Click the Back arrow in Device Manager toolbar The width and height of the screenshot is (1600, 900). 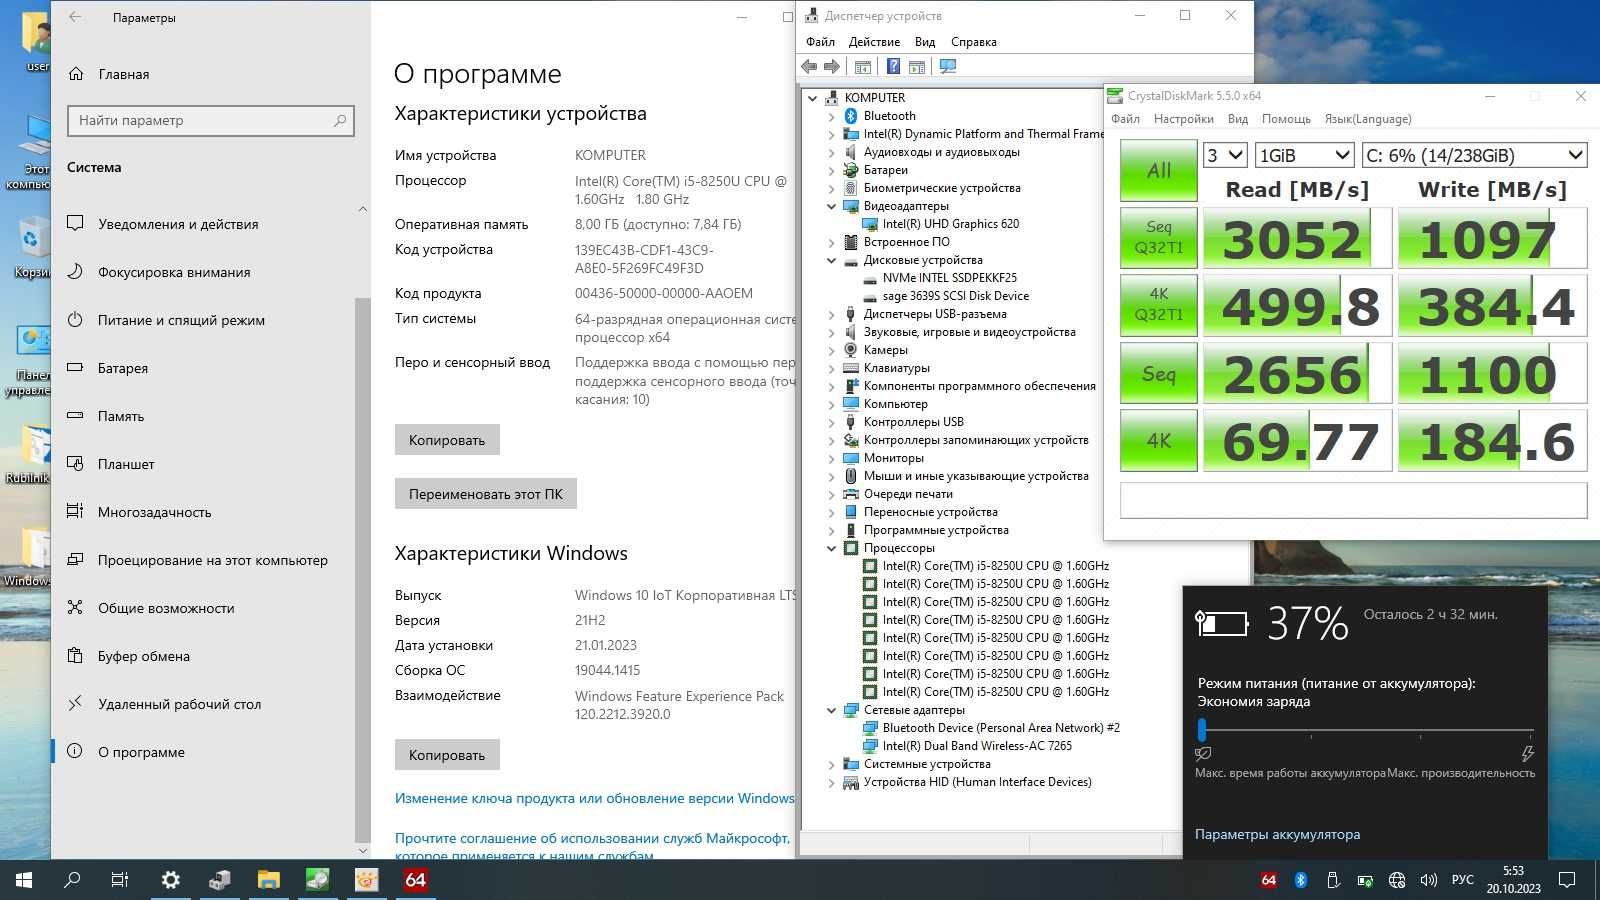[x=809, y=67]
